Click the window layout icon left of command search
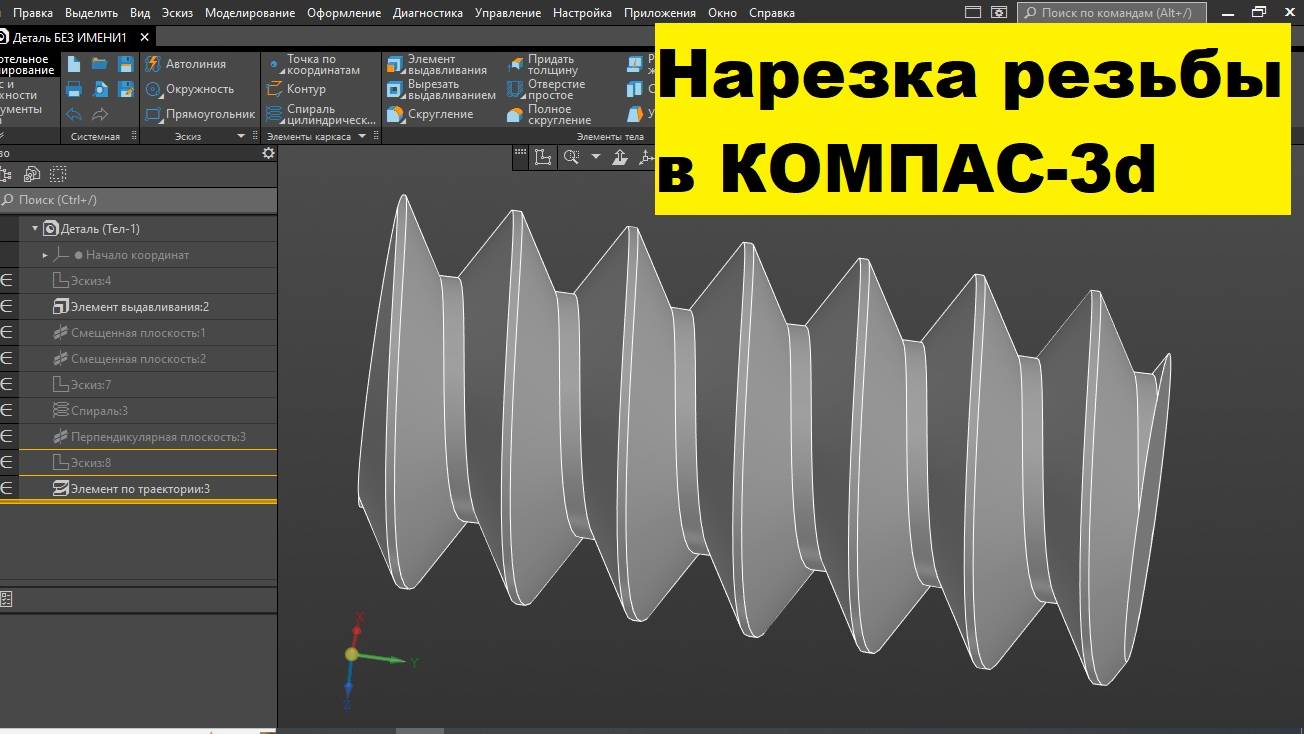Viewport: 1304px width, 734px height. [974, 13]
